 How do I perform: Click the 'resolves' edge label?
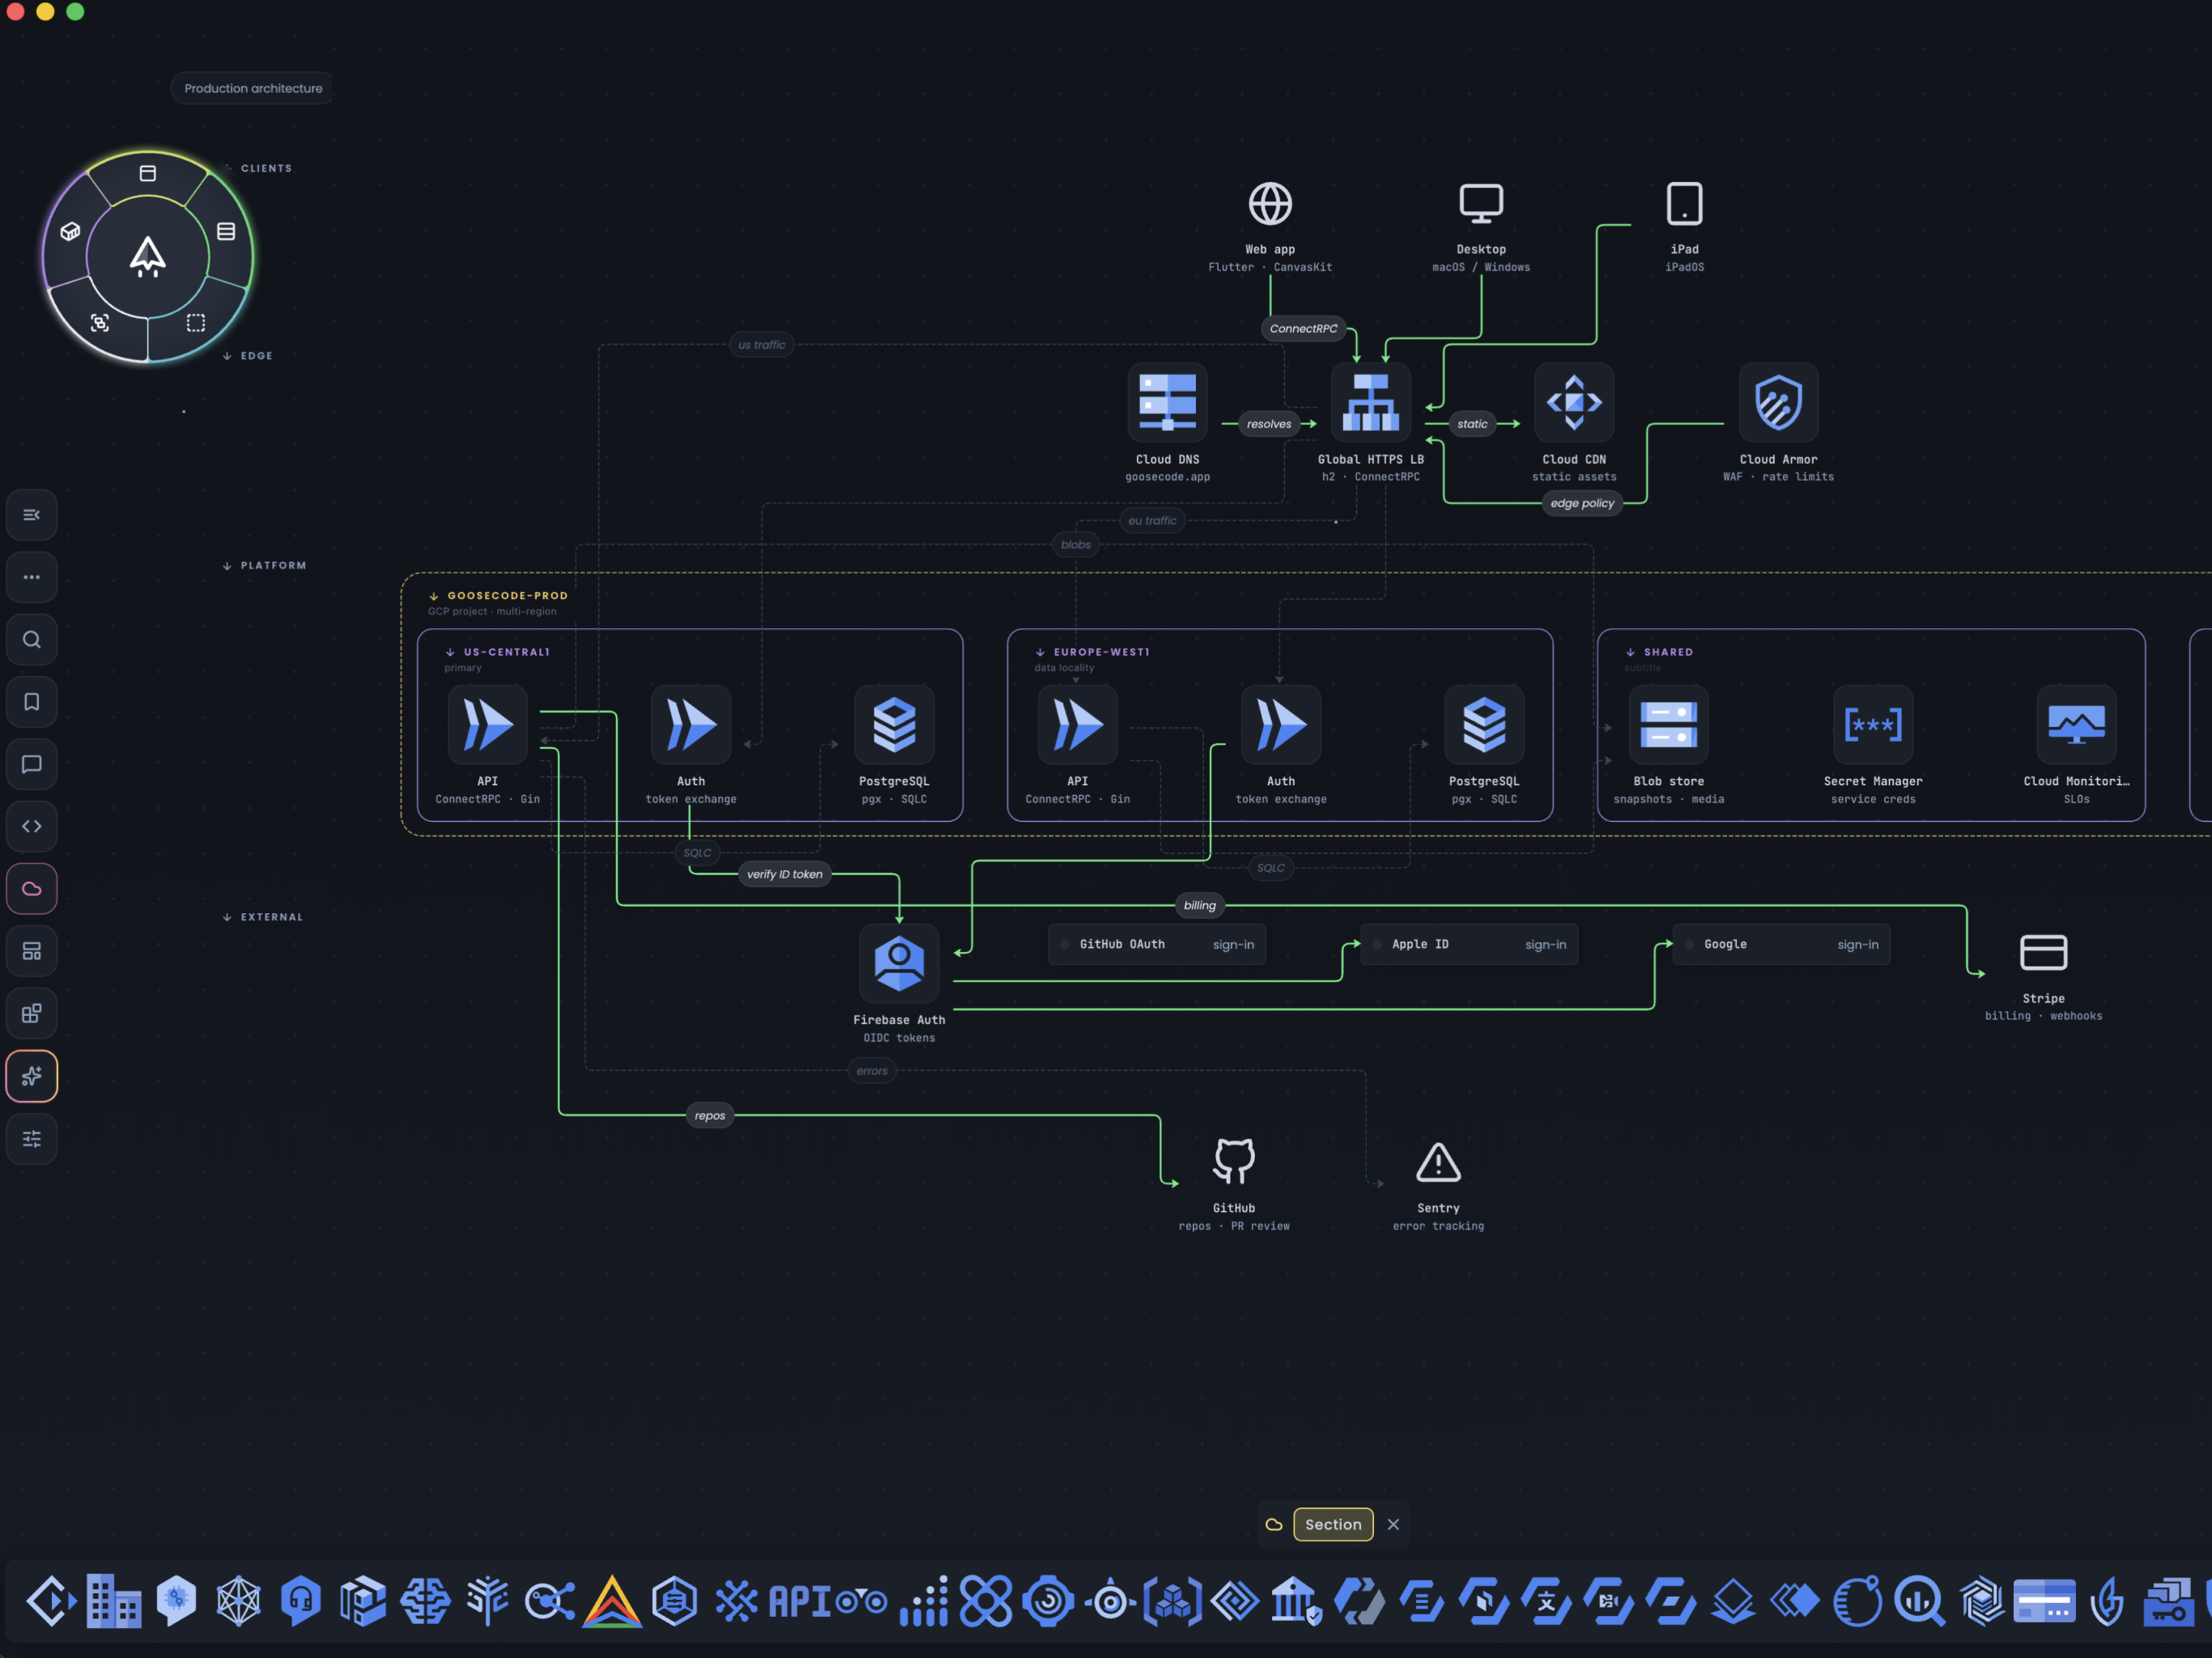1269,424
